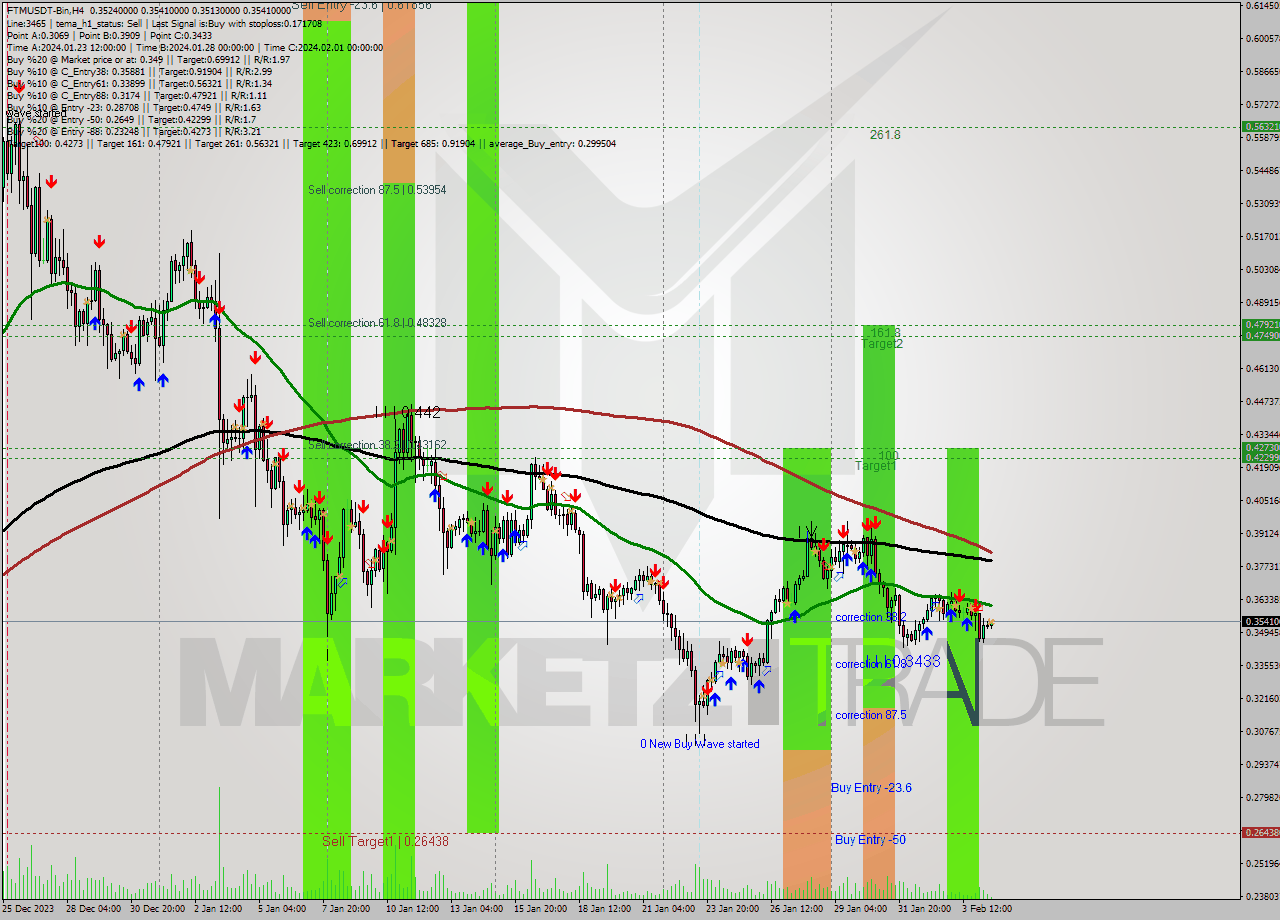Click the blue 'correction 38.2' label
Screen dimensions: 1280x920
pos(871,618)
